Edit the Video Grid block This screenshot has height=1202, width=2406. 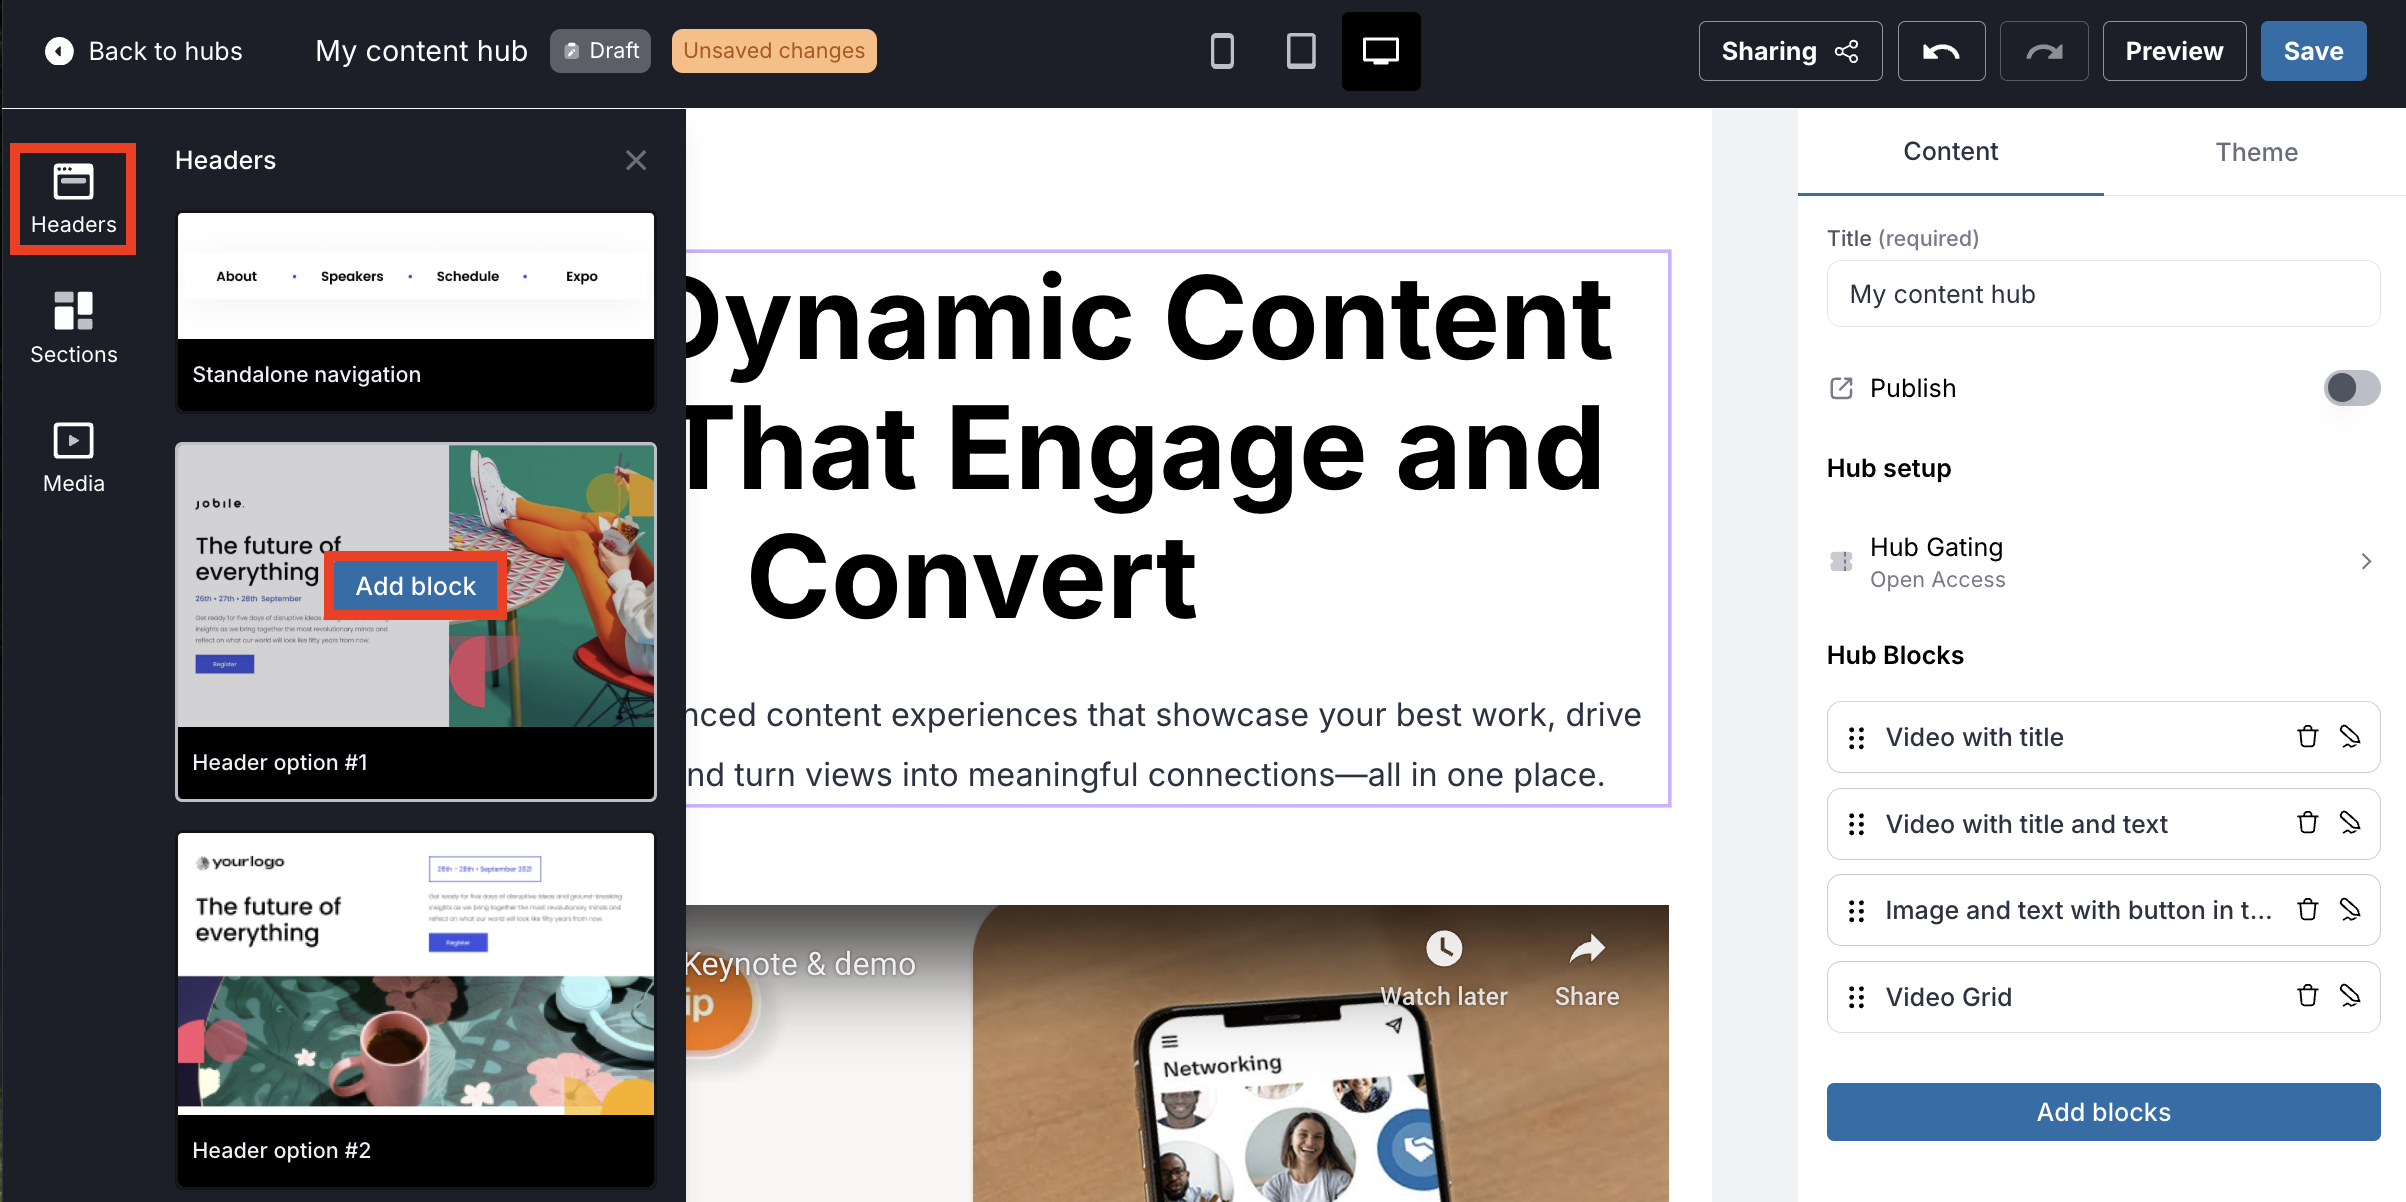[x=2350, y=996]
